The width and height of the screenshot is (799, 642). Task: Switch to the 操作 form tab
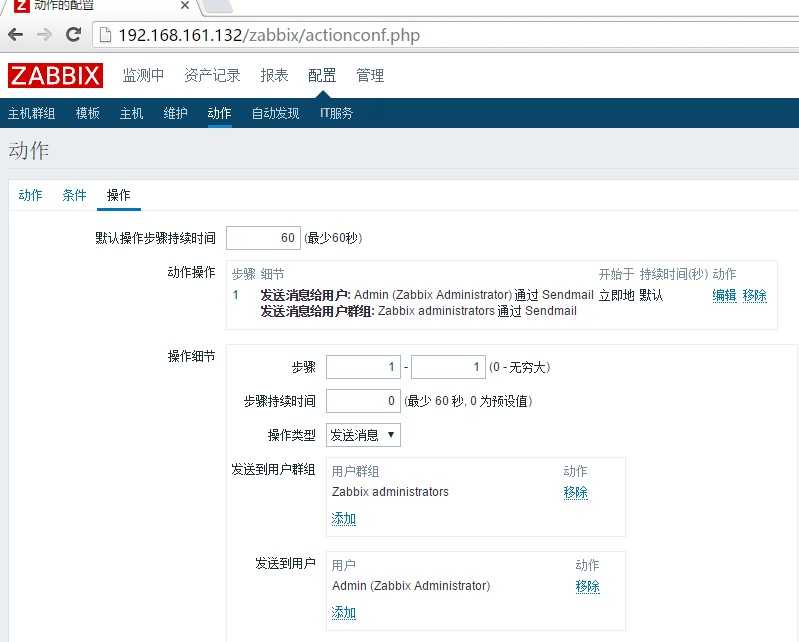[118, 195]
